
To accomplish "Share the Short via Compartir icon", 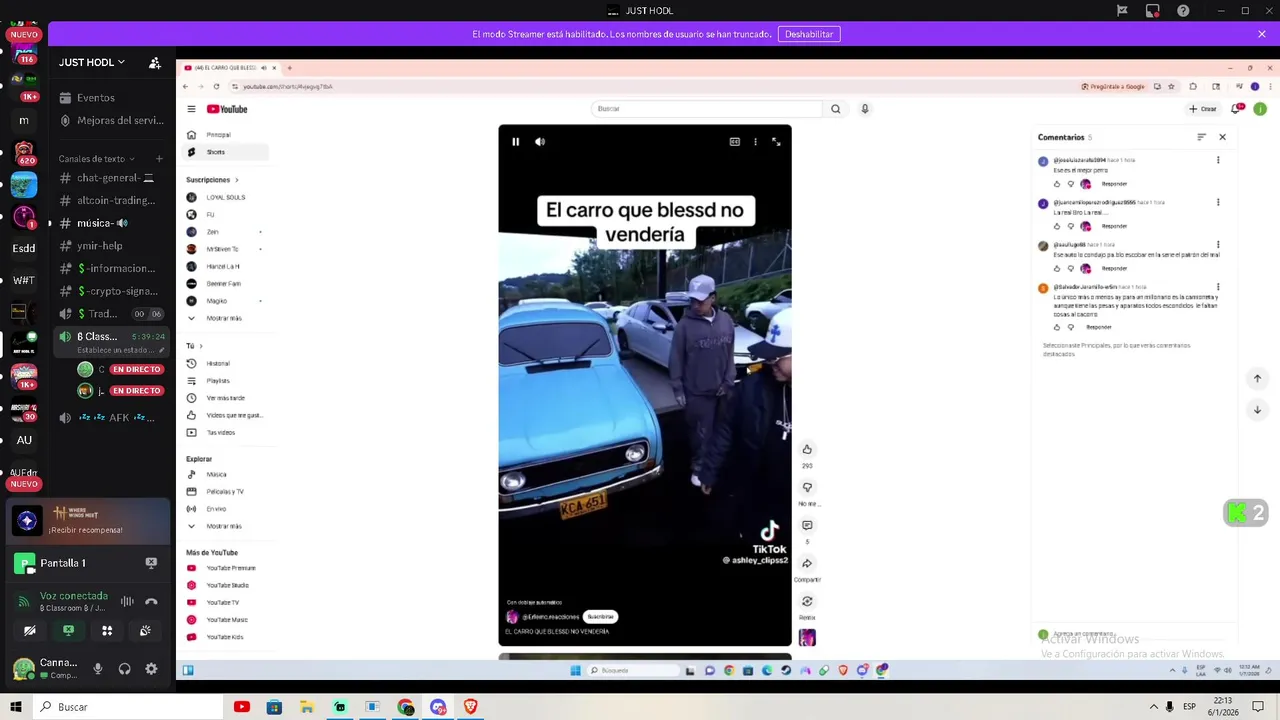I will point(807,563).
